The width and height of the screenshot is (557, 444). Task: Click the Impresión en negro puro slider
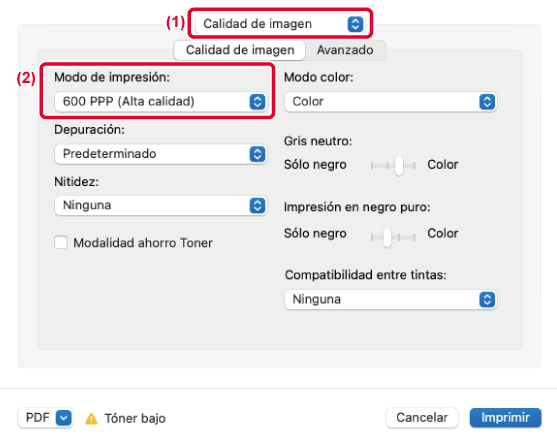pos(393,237)
